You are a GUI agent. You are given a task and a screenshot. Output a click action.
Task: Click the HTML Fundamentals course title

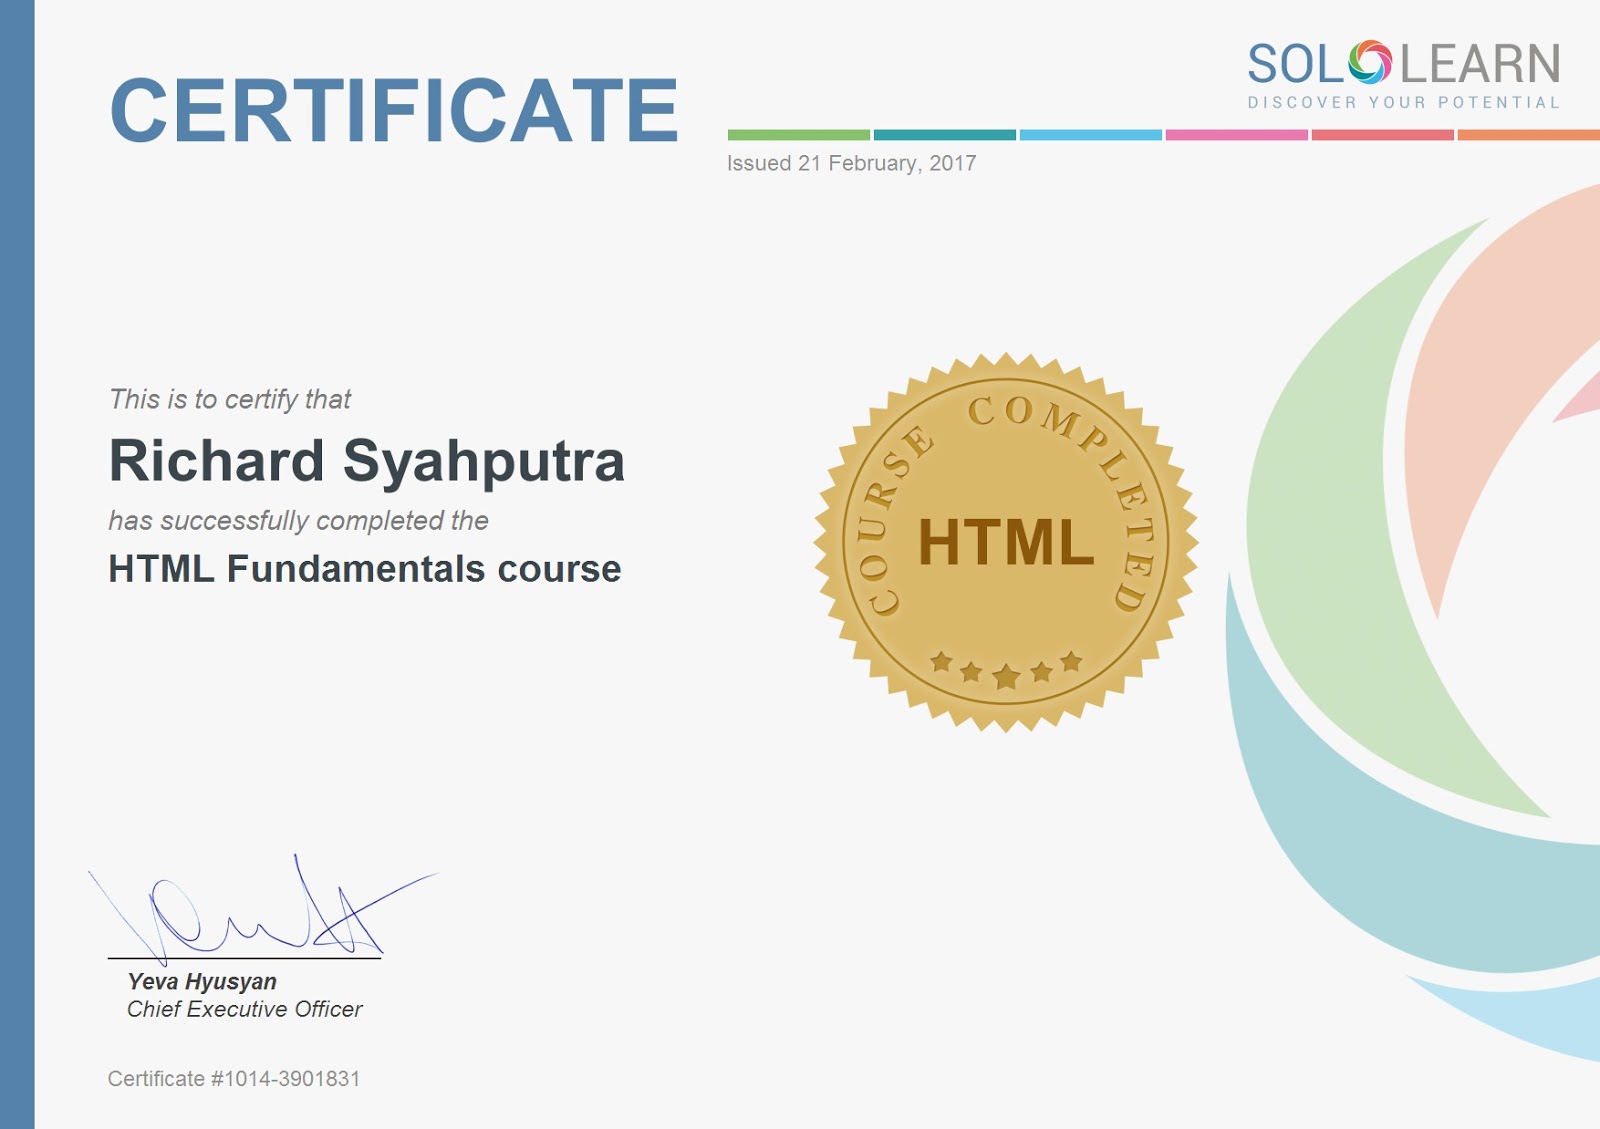pos(363,571)
